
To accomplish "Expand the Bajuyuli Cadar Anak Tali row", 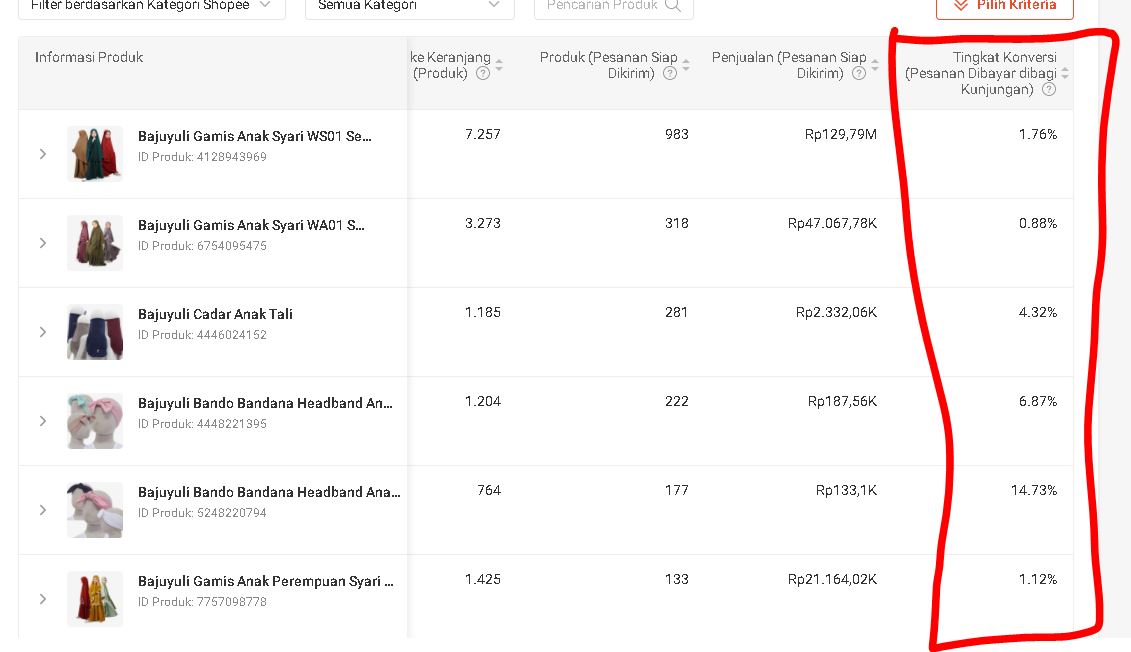I will [x=42, y=331].
